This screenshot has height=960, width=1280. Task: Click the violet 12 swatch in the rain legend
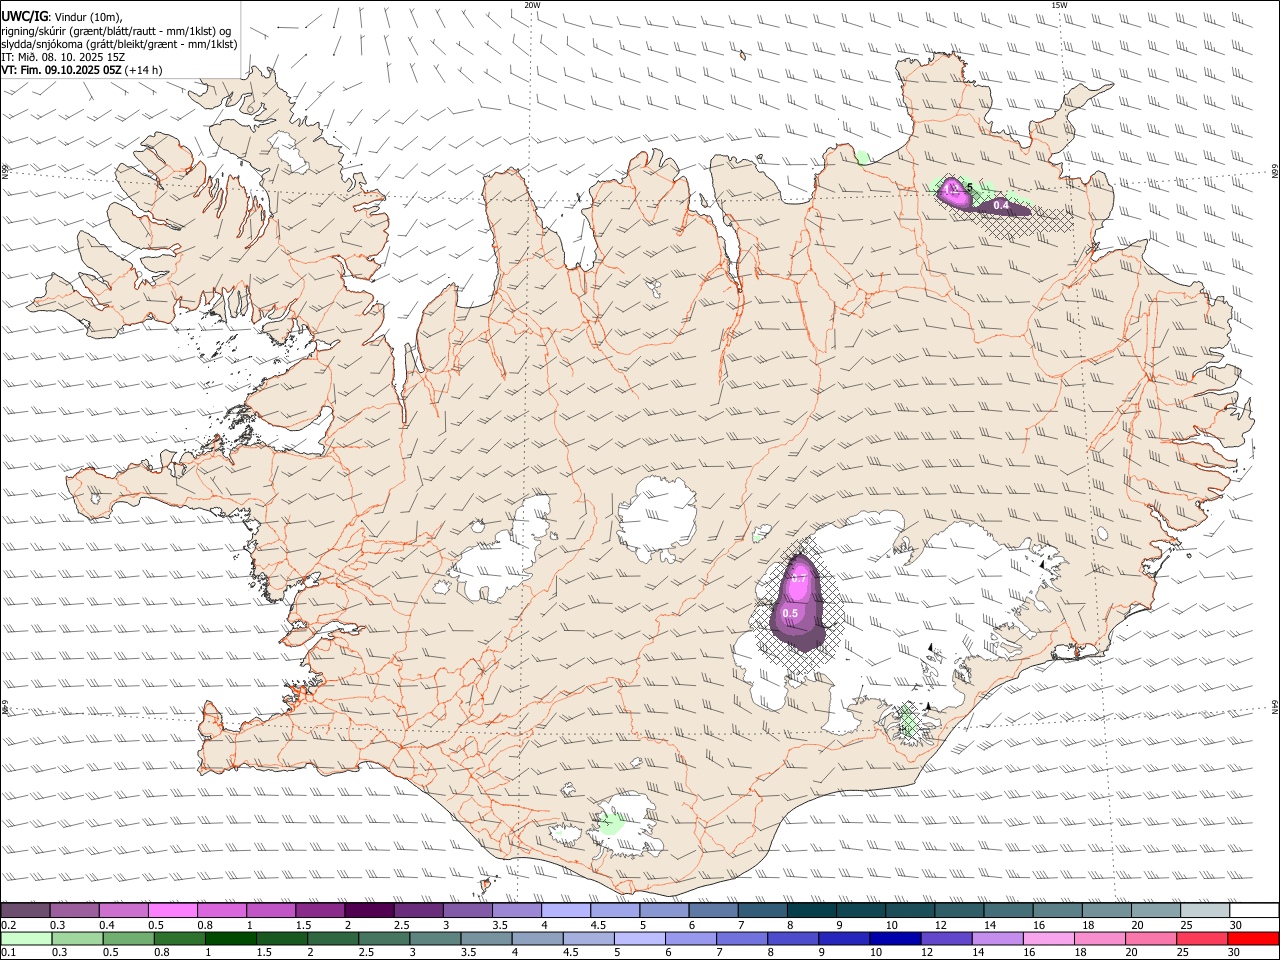945,939
